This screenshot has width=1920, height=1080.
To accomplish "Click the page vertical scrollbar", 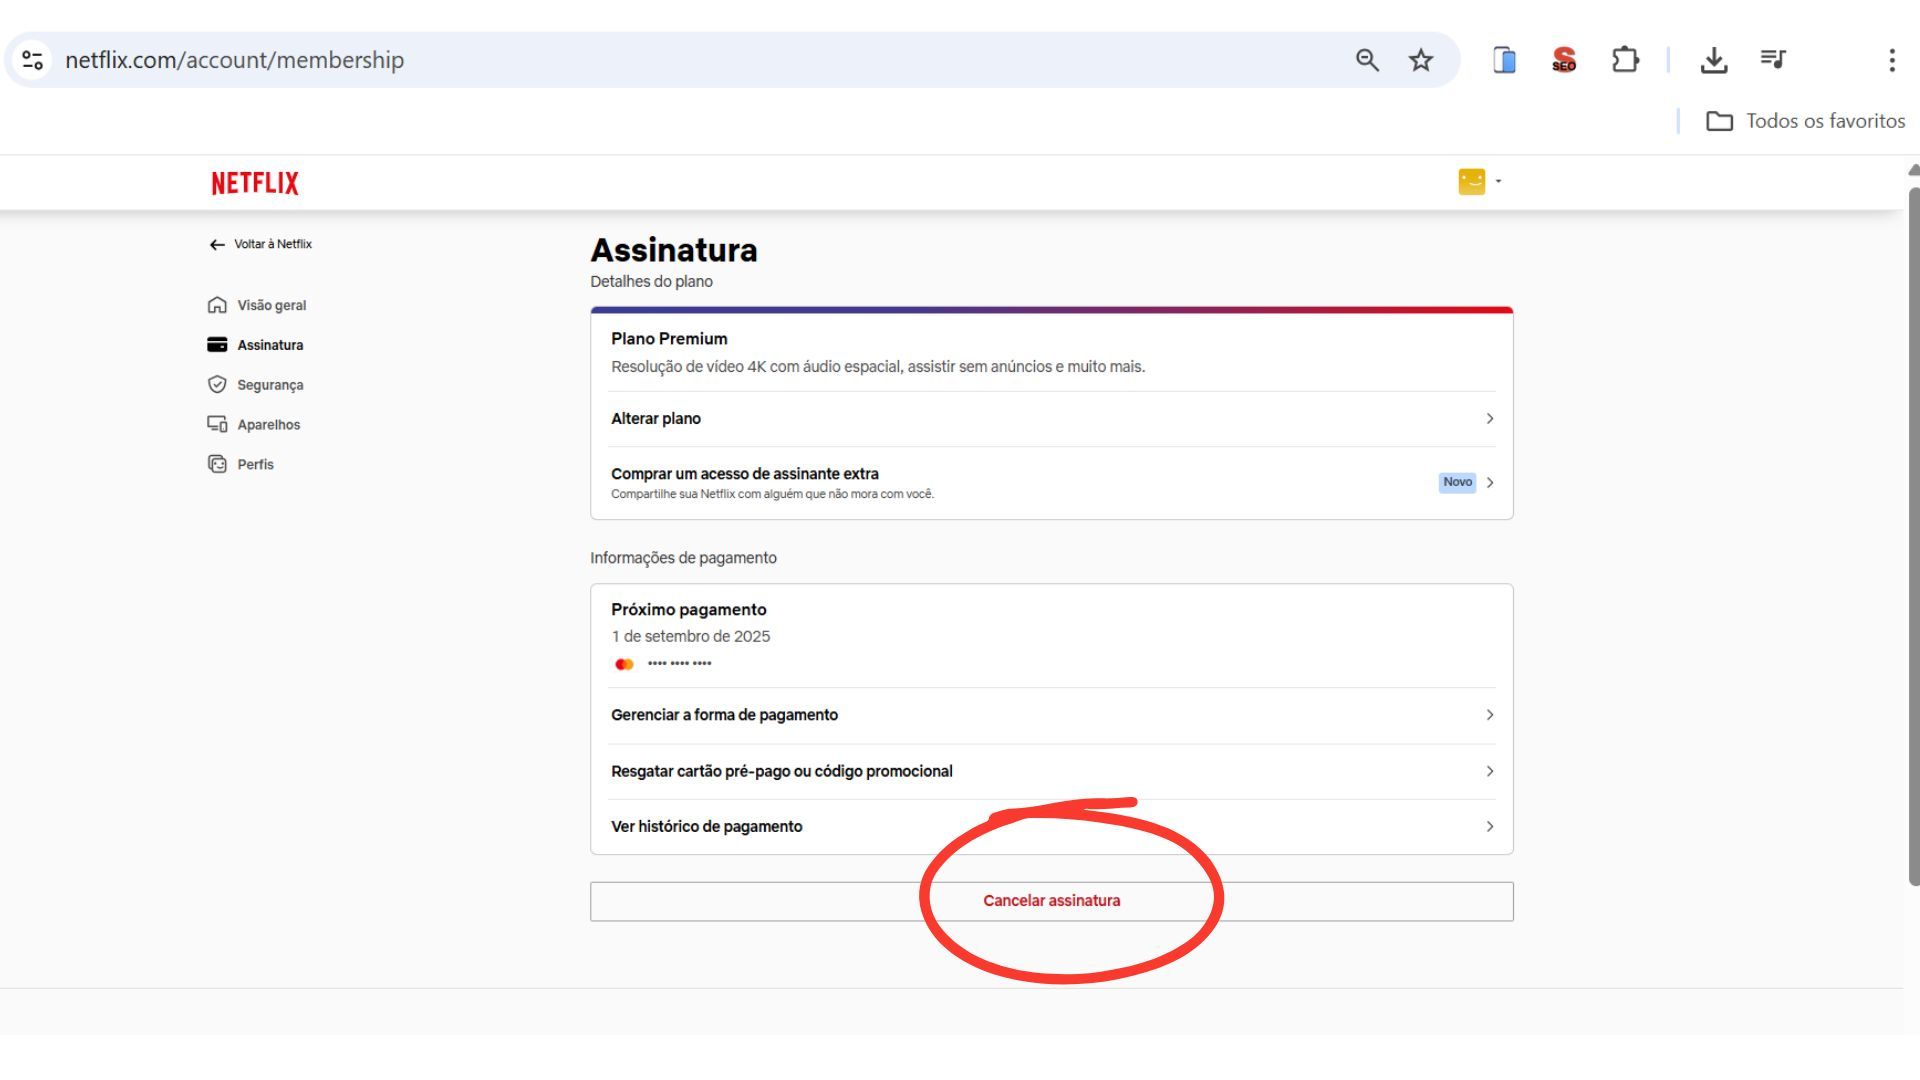I will [1914, 536].
